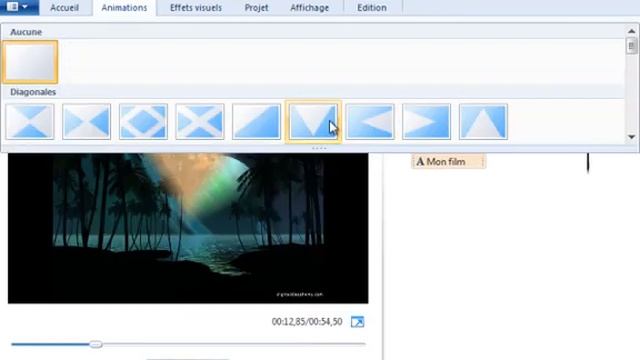Image resolution: width=640 pixels, height=360 pixels.
Task: Select the Mon film title clip
Action: coord(448,162)
